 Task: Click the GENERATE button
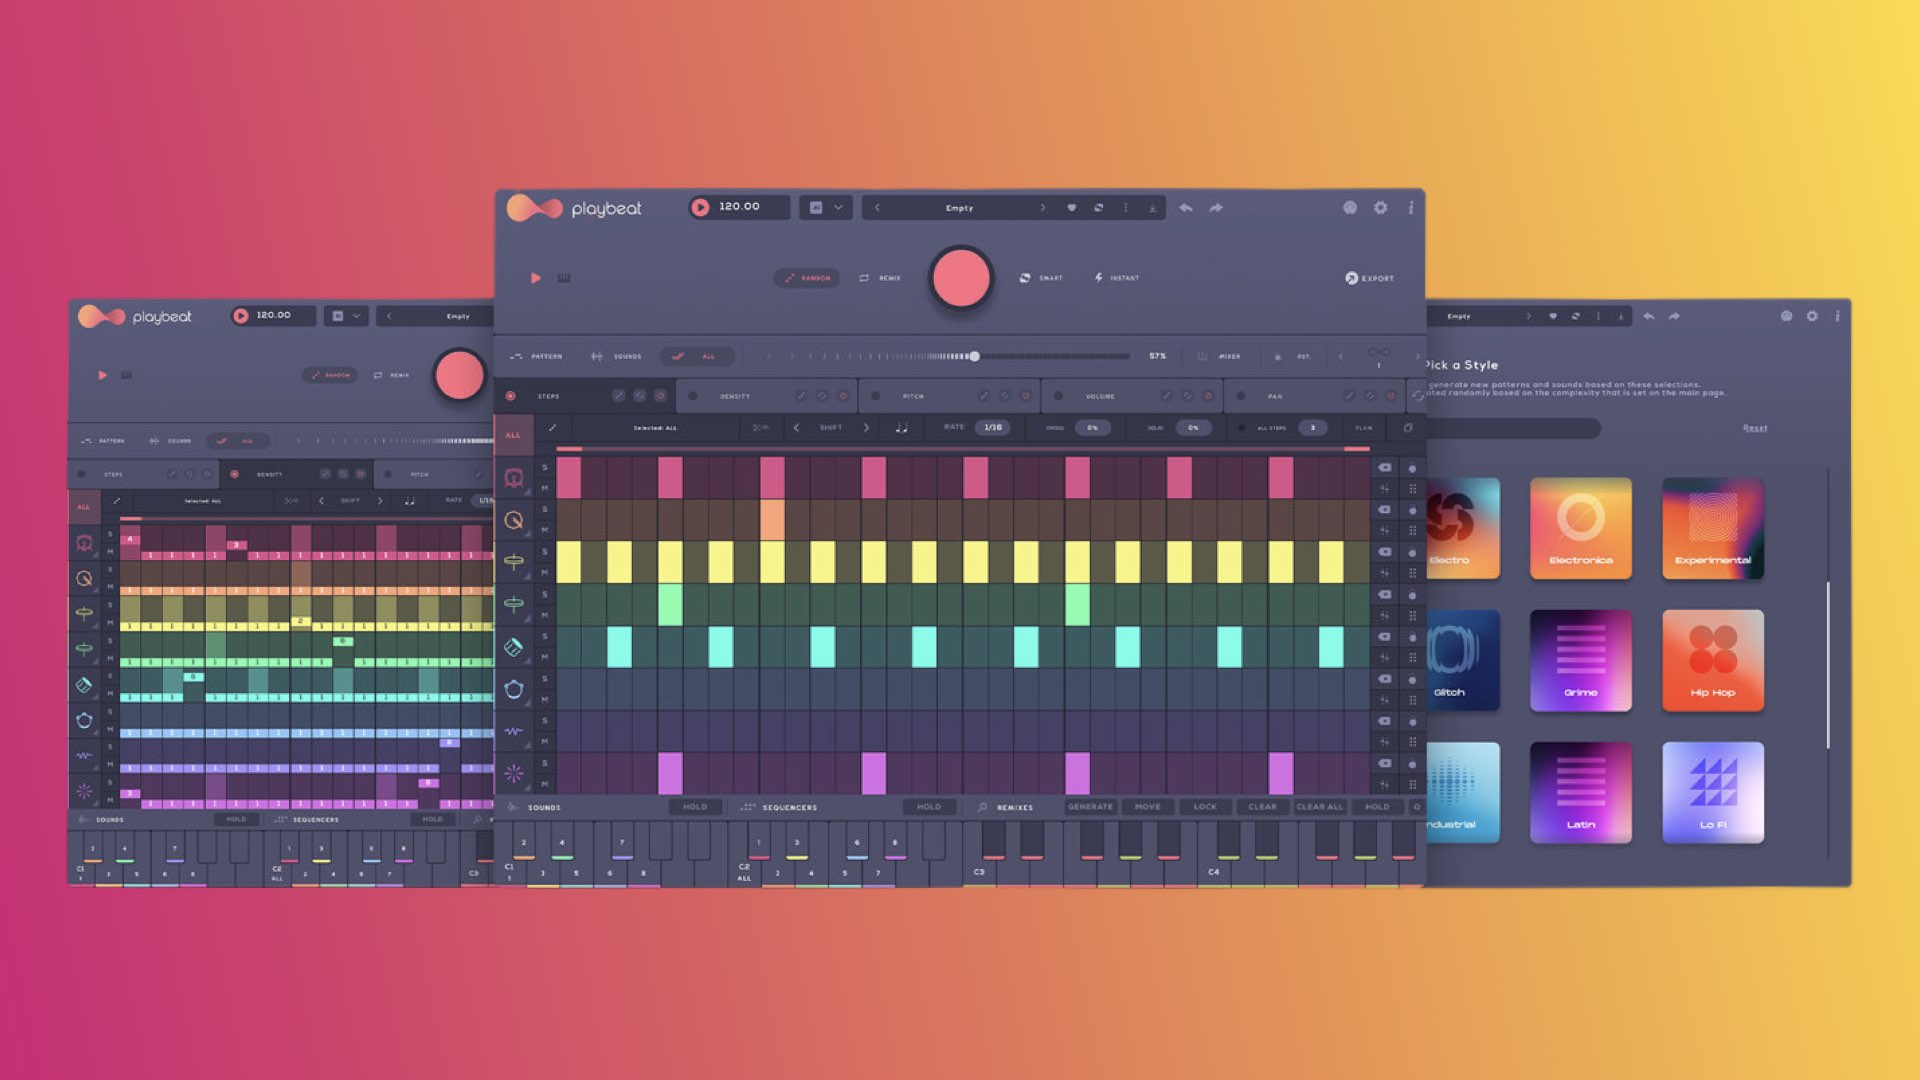click(1090, 807)
